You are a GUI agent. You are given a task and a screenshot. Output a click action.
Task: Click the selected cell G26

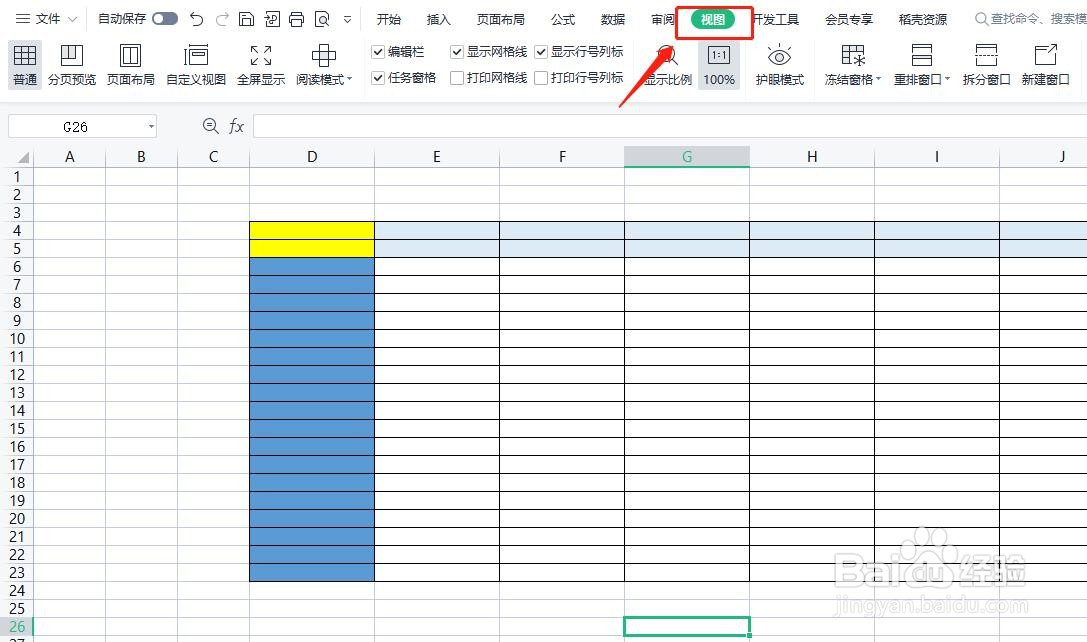[x=687, y=627]
